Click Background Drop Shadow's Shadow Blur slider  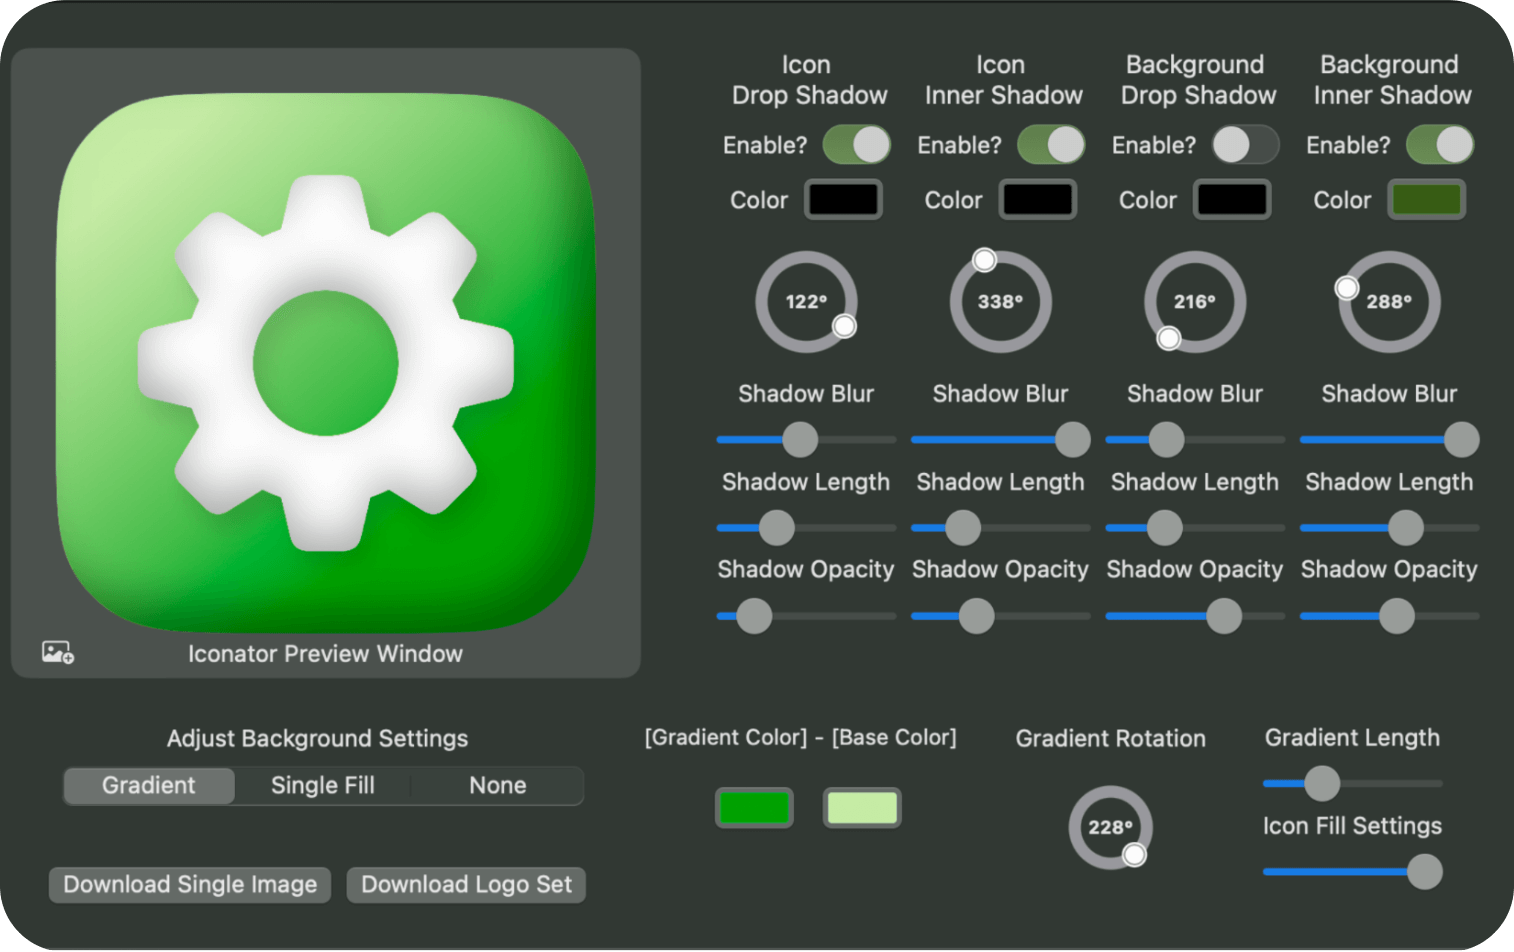tap(1195, 440)
